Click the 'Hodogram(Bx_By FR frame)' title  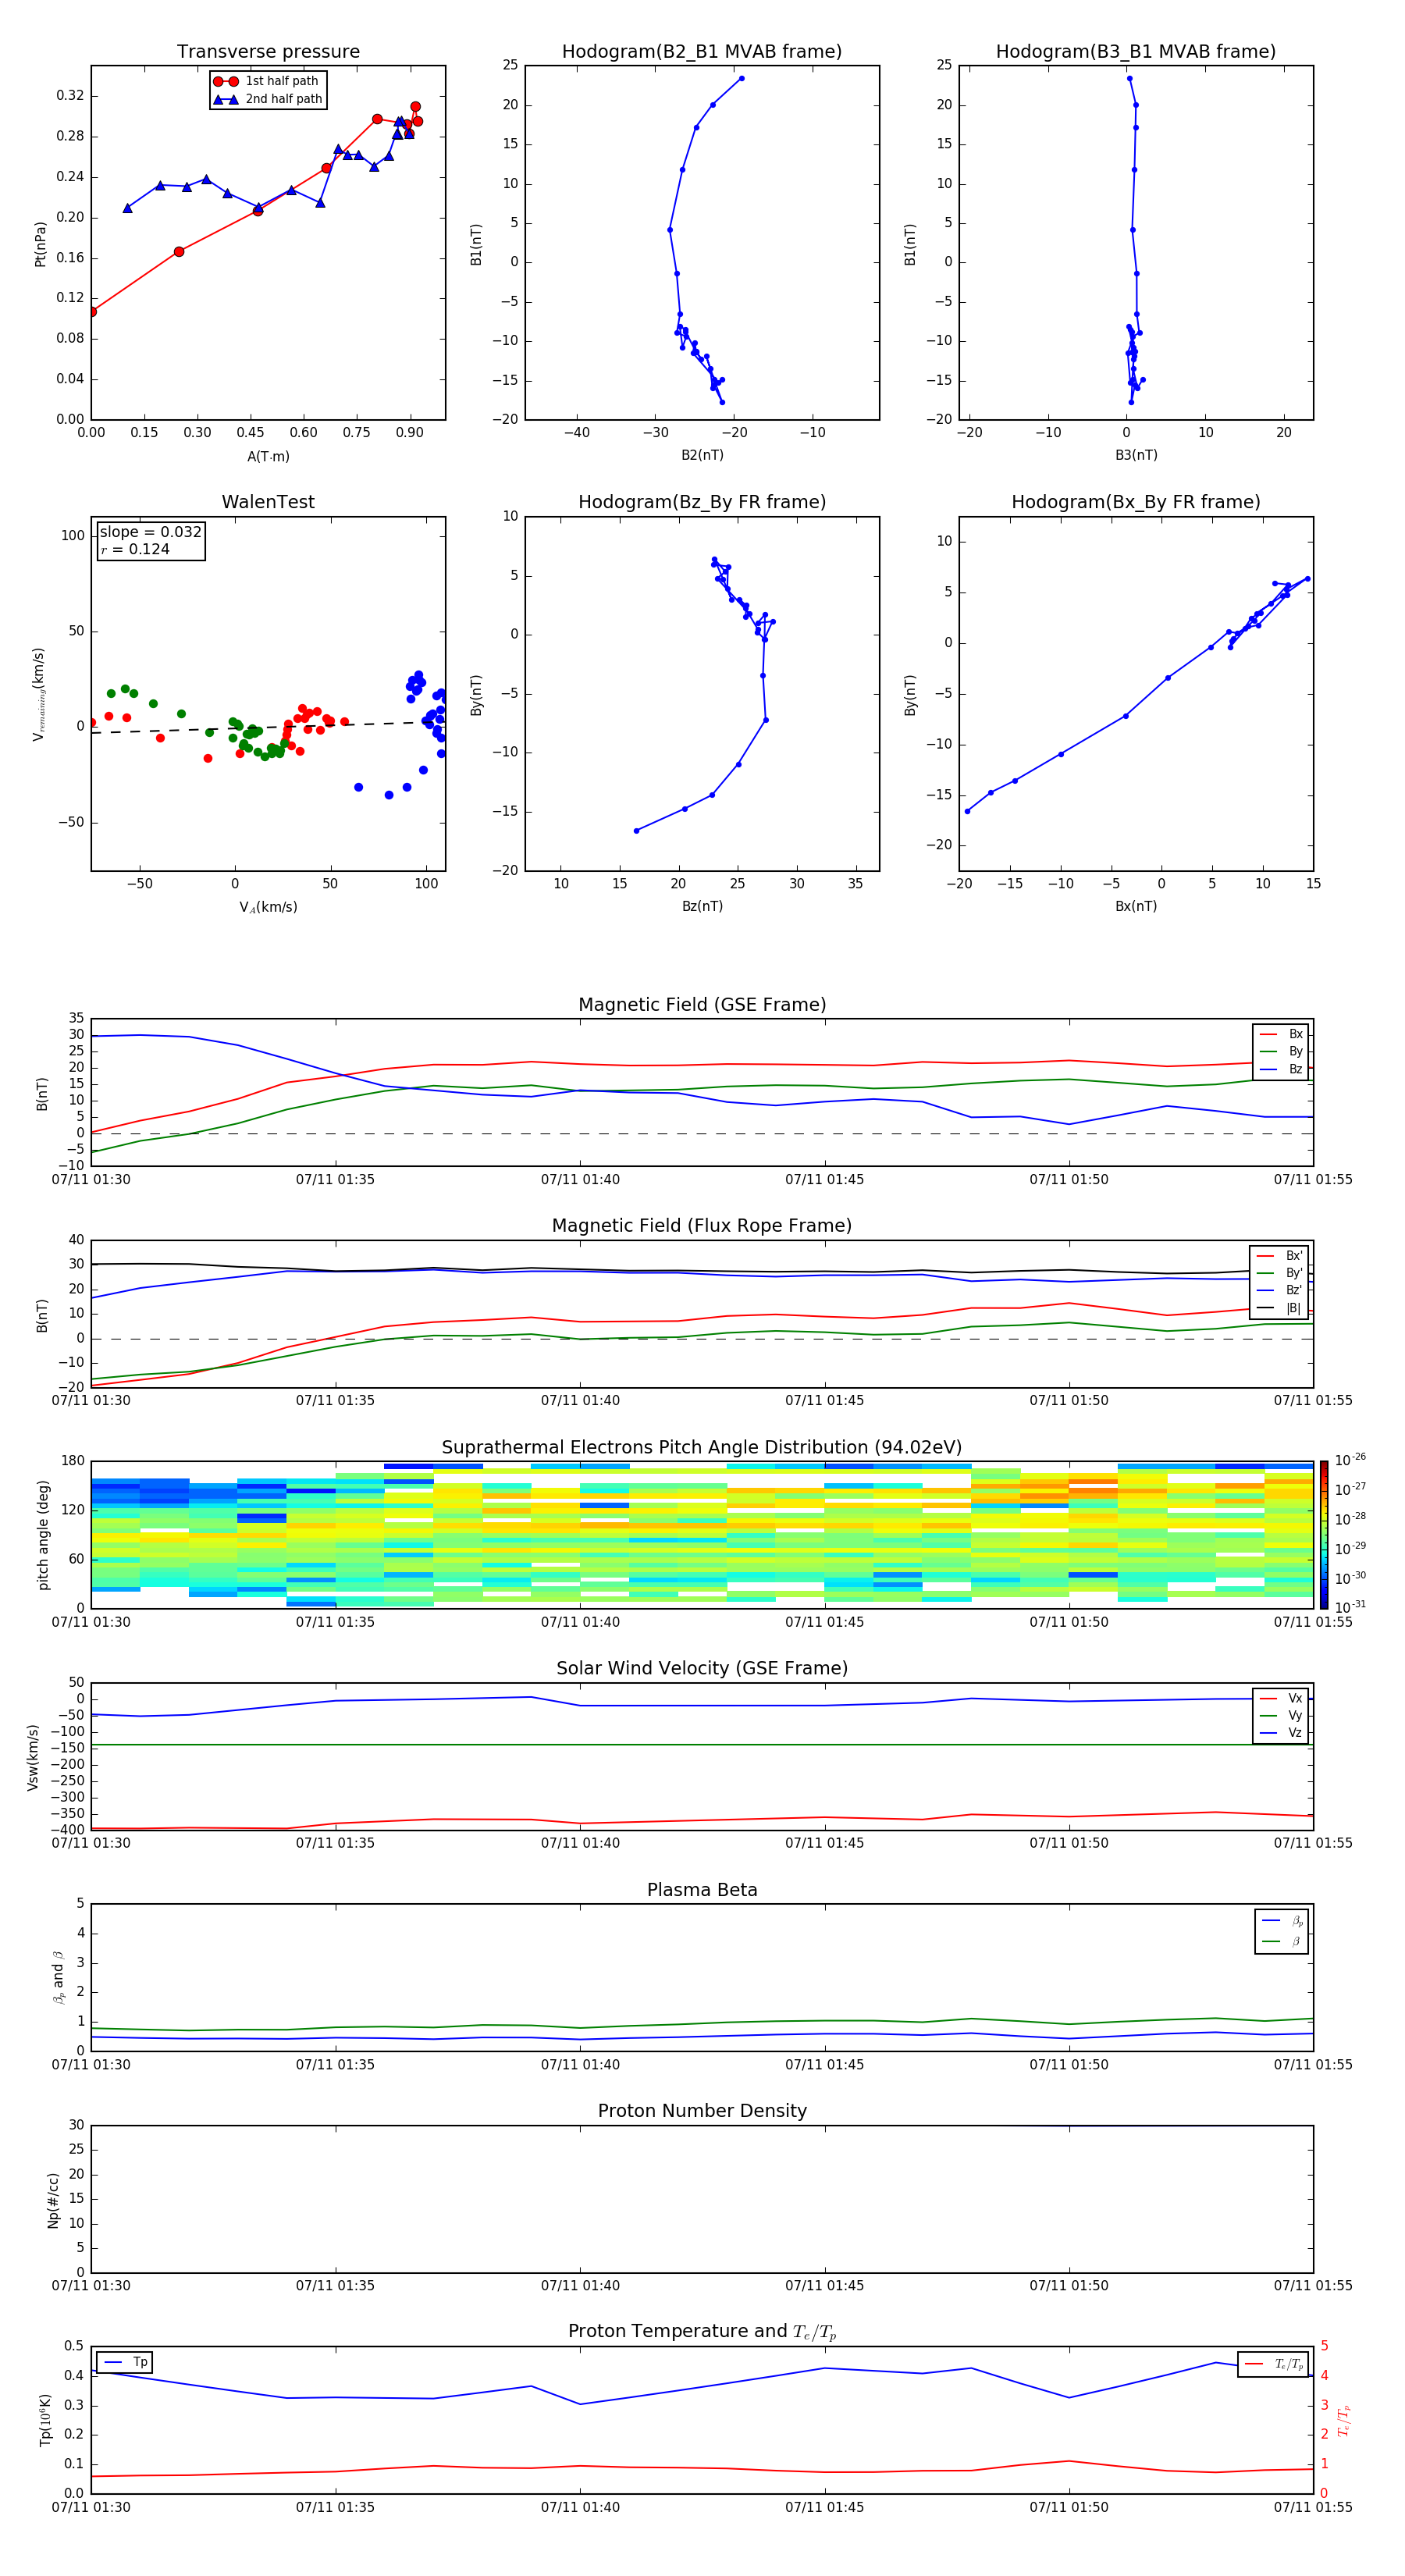[1136, 502]
